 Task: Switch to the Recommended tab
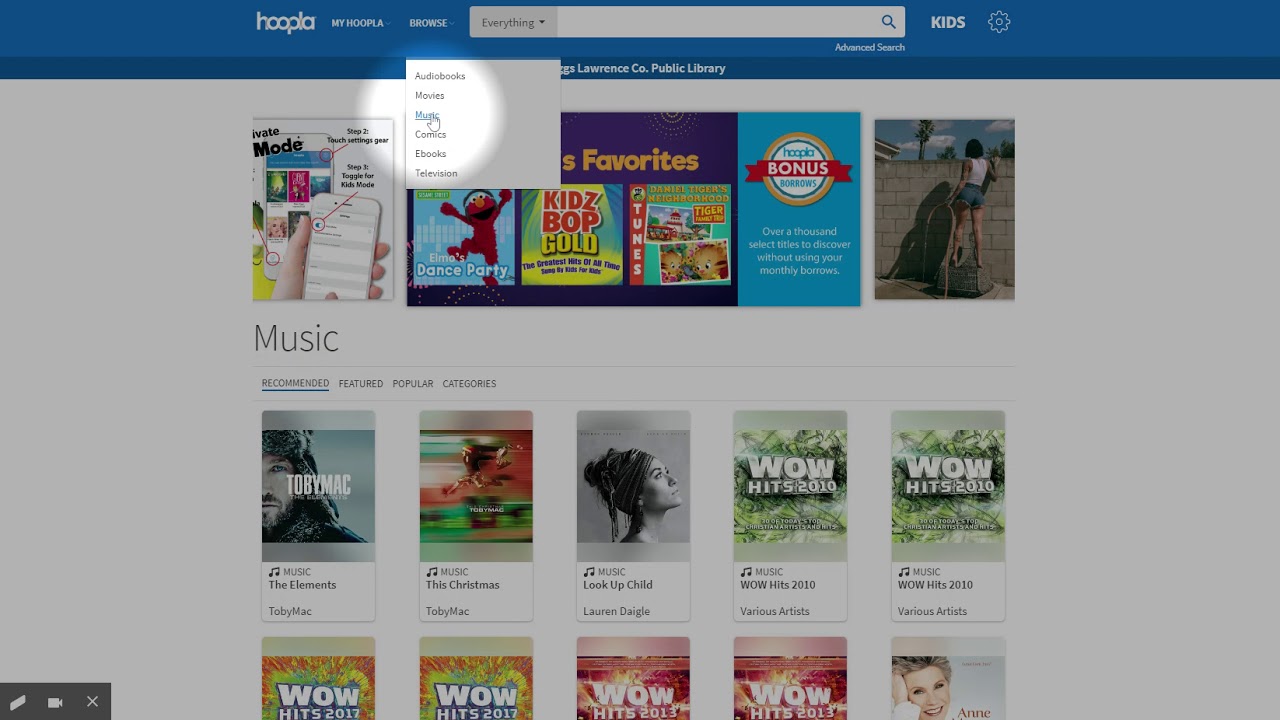click(295, 383)
